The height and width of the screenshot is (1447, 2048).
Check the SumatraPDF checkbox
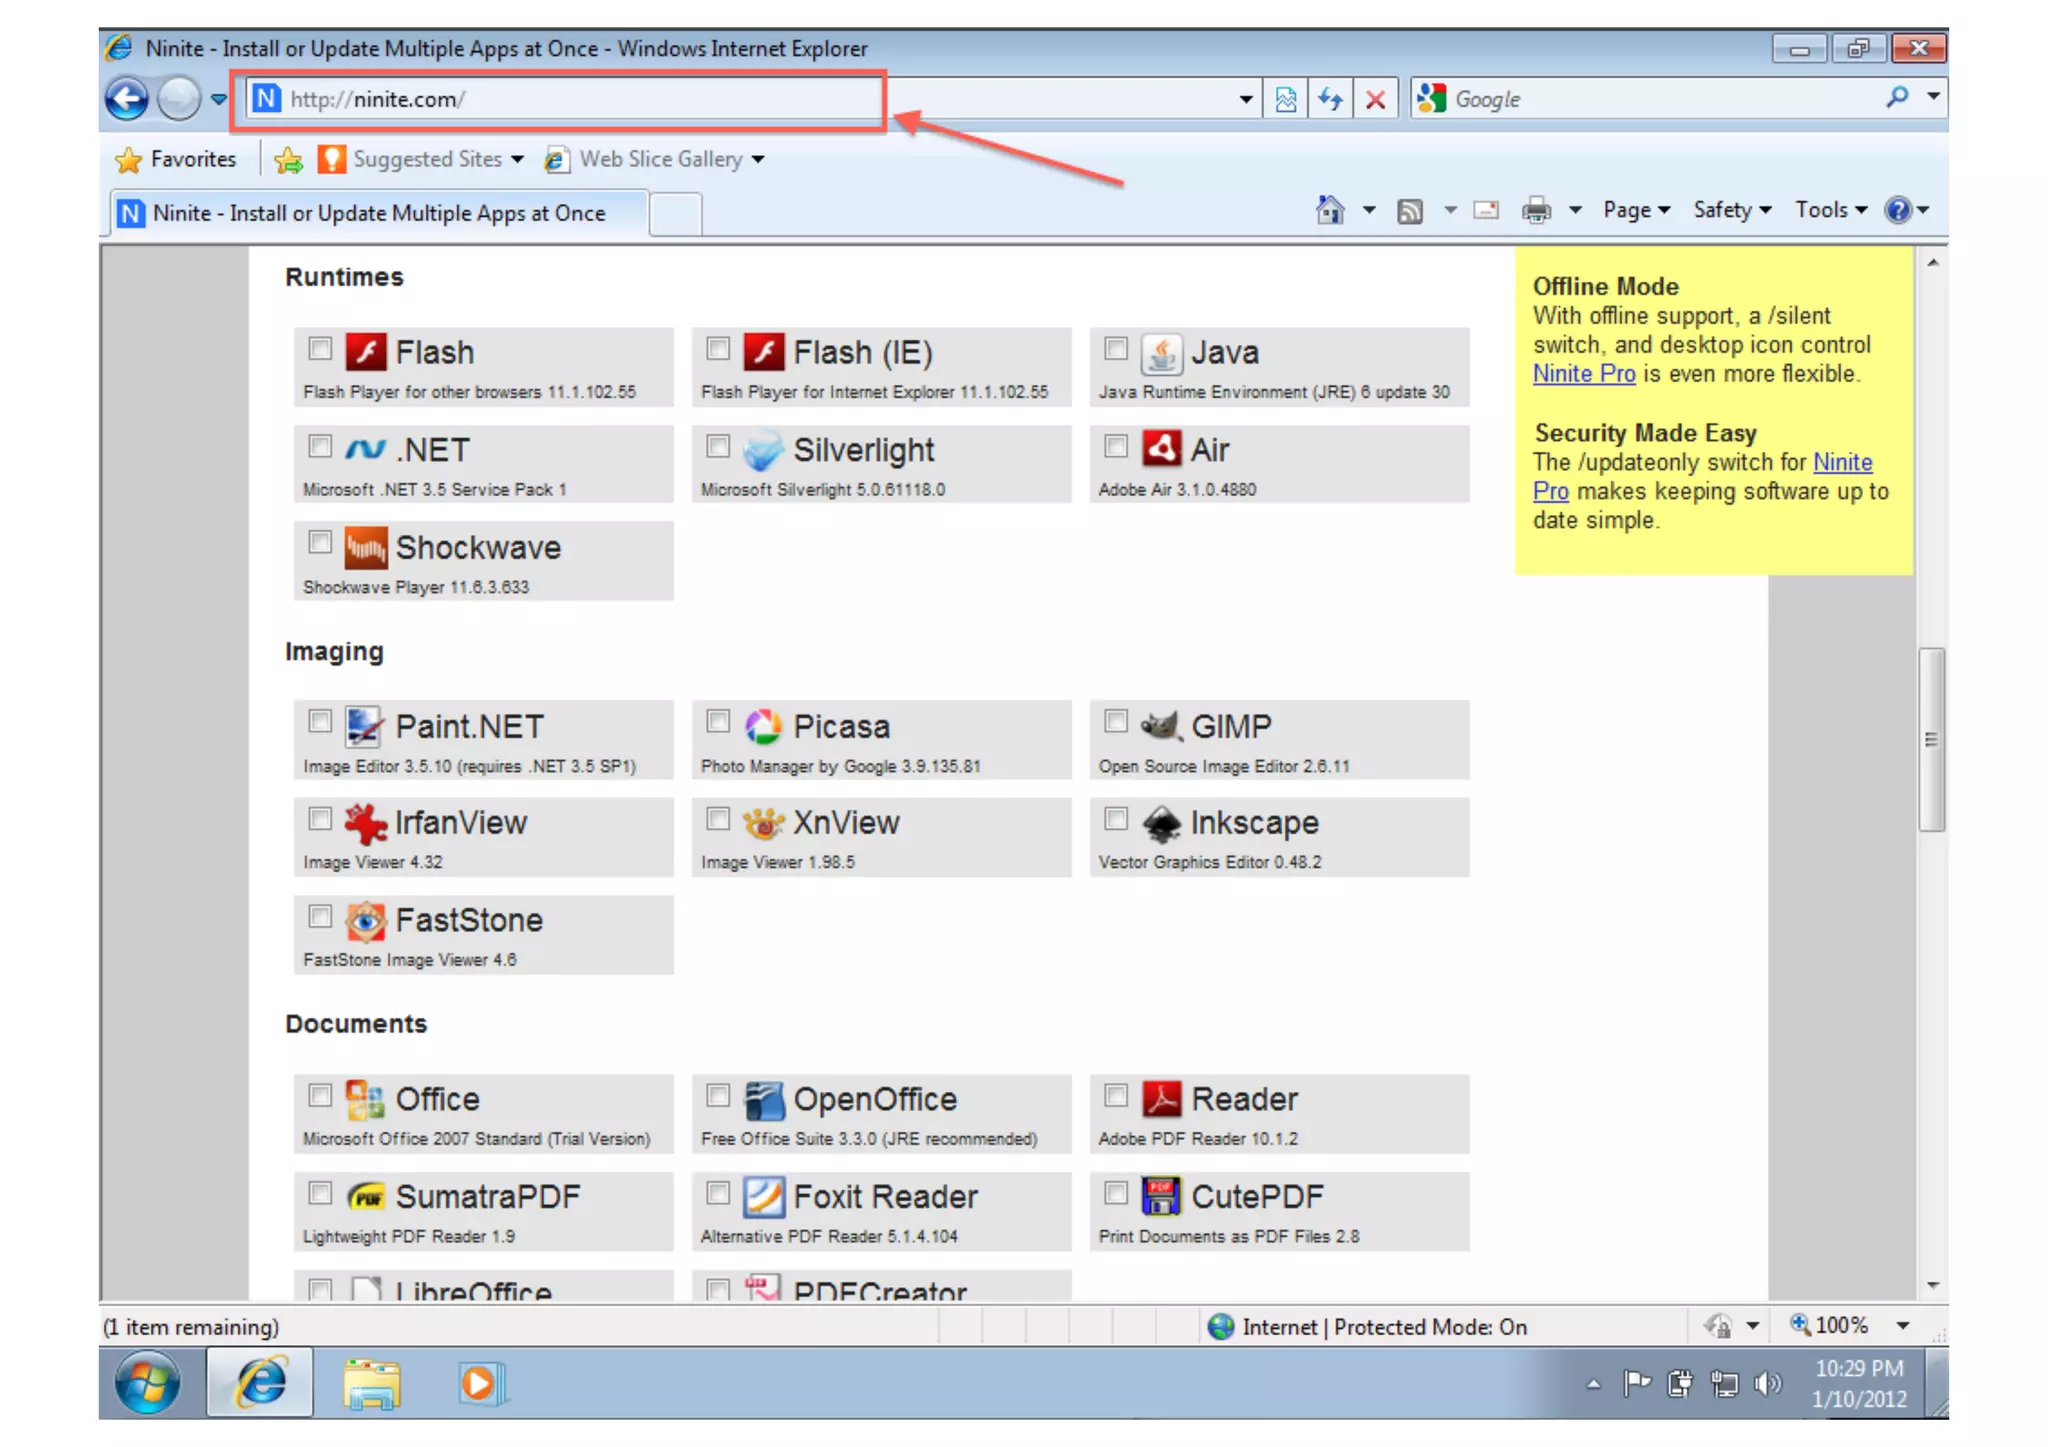(x=320, y=1192)
